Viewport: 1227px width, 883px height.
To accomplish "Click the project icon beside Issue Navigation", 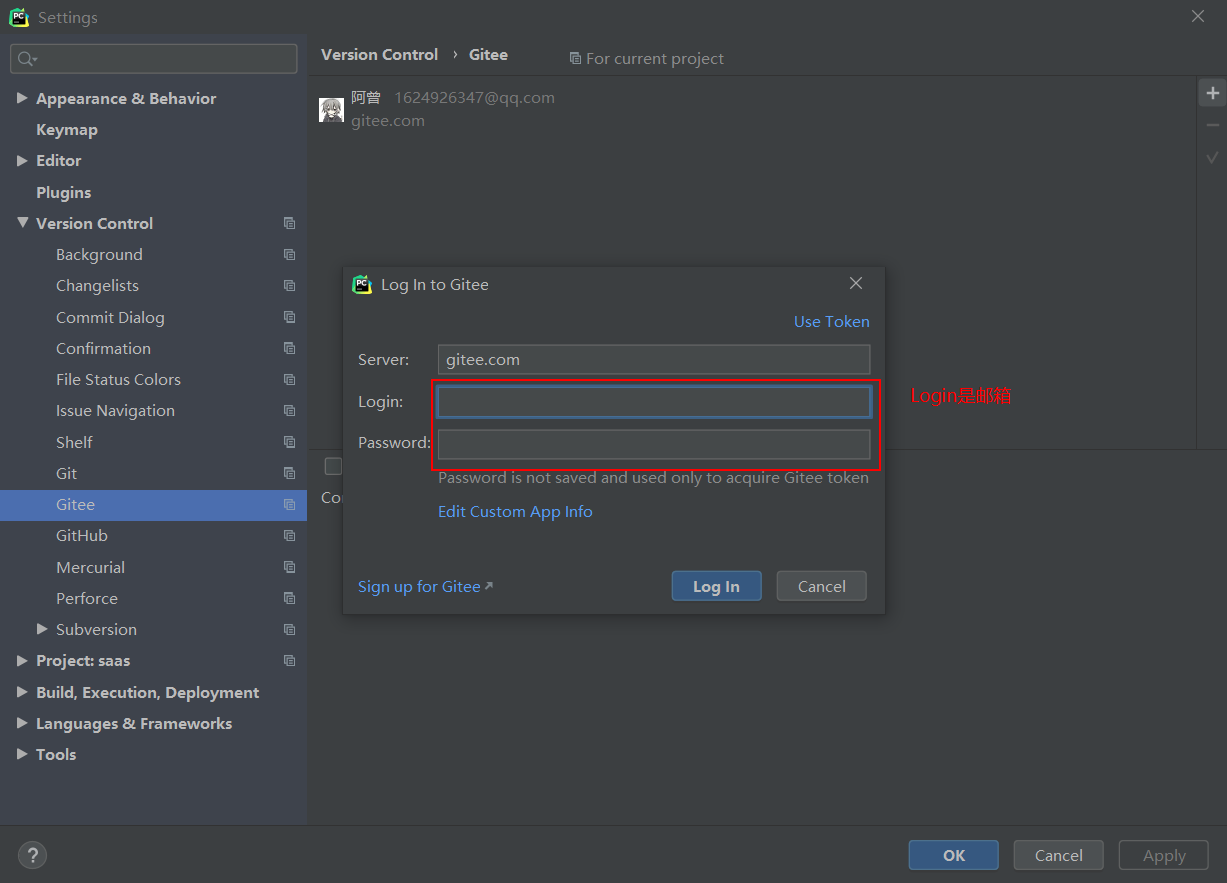I will click(289, 410).
